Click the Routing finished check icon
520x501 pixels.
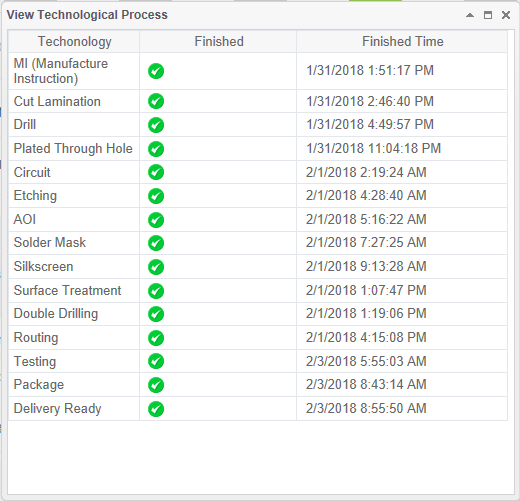click(x=156, y=338)
